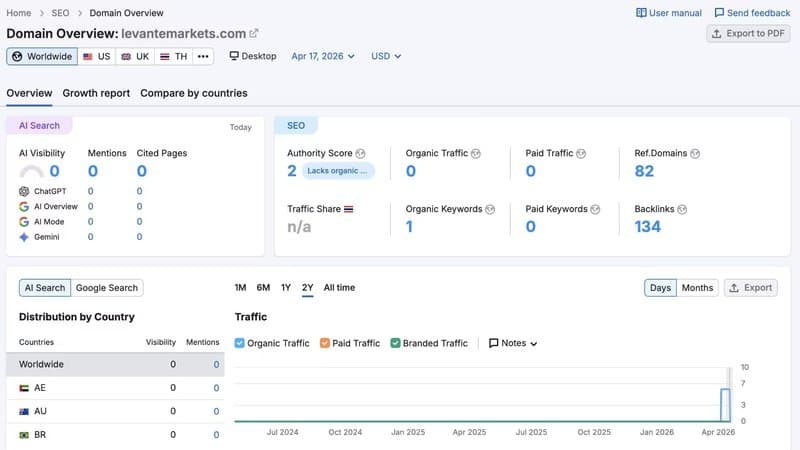Go to SEO breadcrumb
The image size is (800, 450).
[60, 13]
